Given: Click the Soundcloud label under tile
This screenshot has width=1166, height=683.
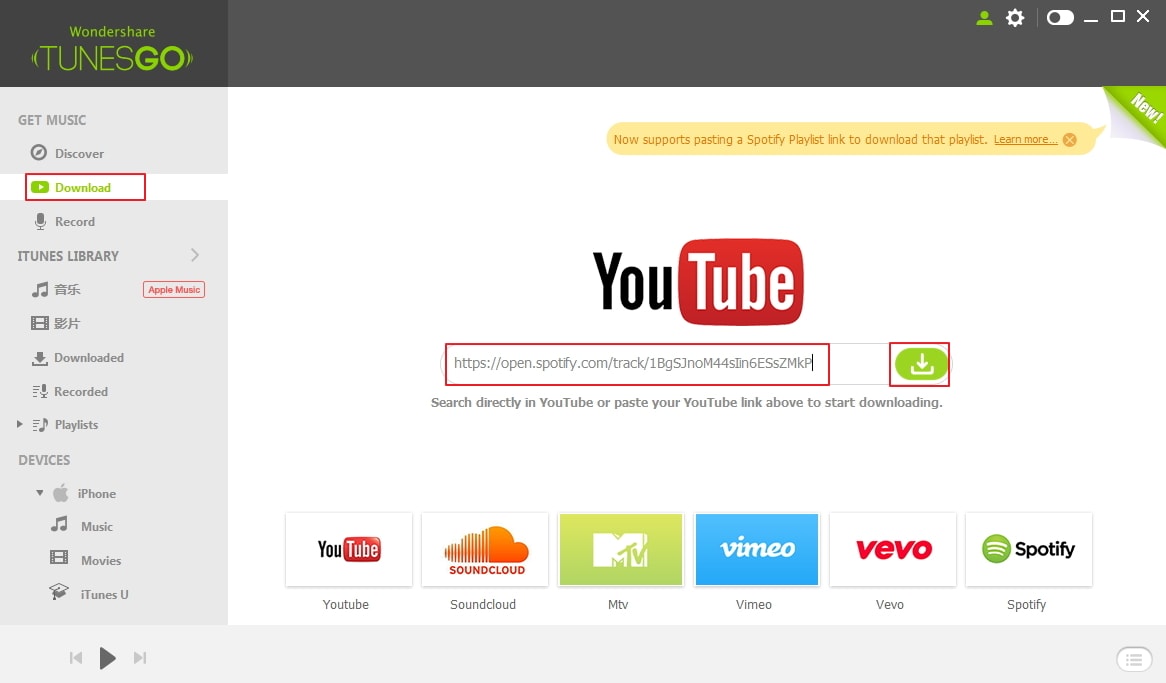Looking at the screenshot, I should 483,604.
